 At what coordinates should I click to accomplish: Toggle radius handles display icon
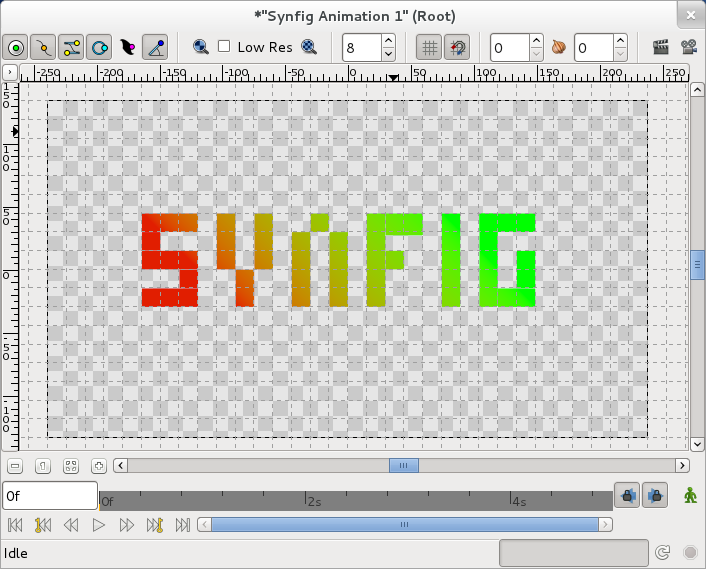tap(99, 47)
